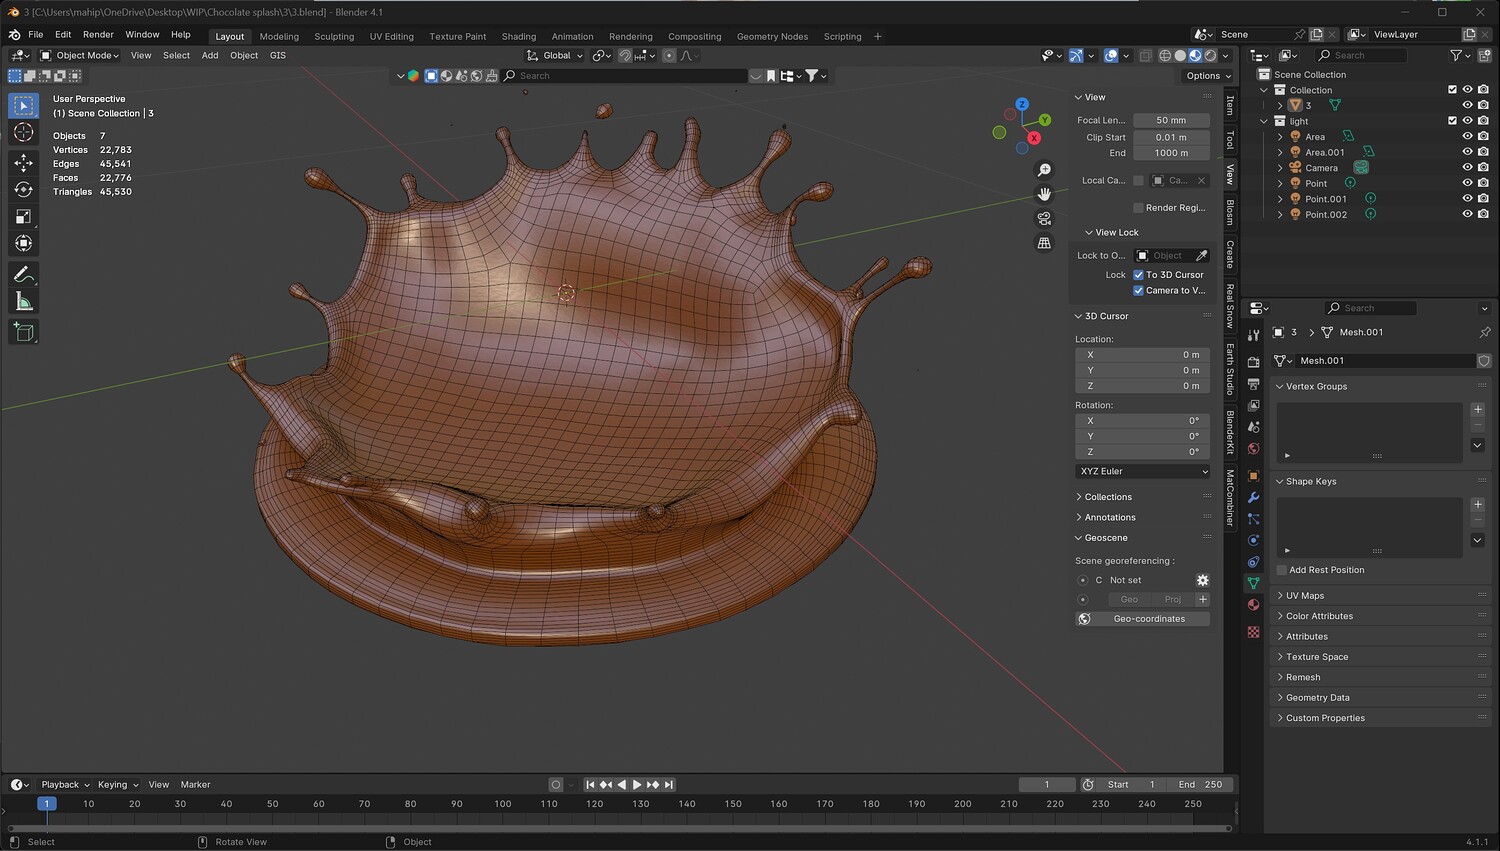The height and width of the screenshot is (851, 1500).
Task: Select the Move tool in toolbar
Action: (24, 162)
